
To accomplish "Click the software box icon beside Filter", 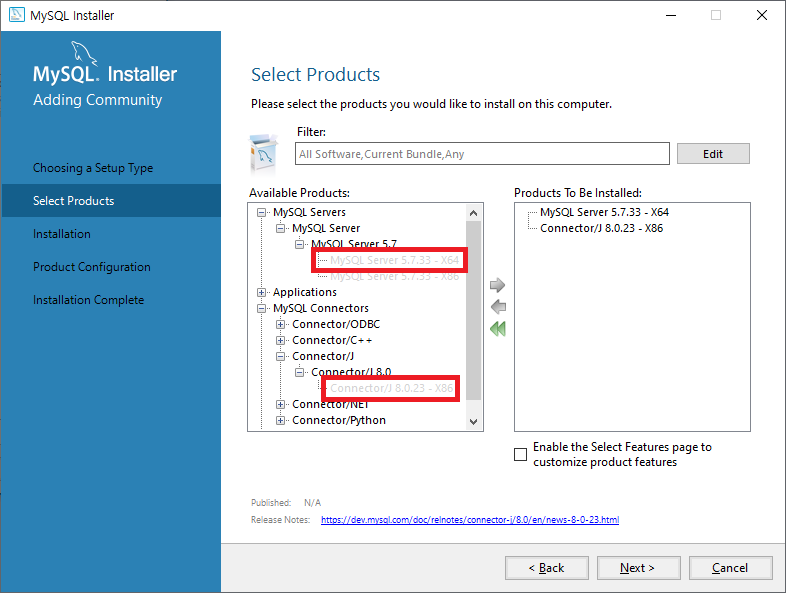I will pyautogui.click(x=264, y=153).
